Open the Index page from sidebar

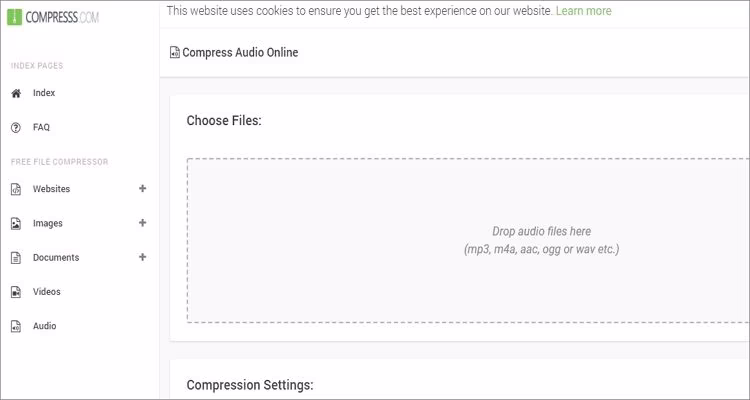(x=44, y=93)
